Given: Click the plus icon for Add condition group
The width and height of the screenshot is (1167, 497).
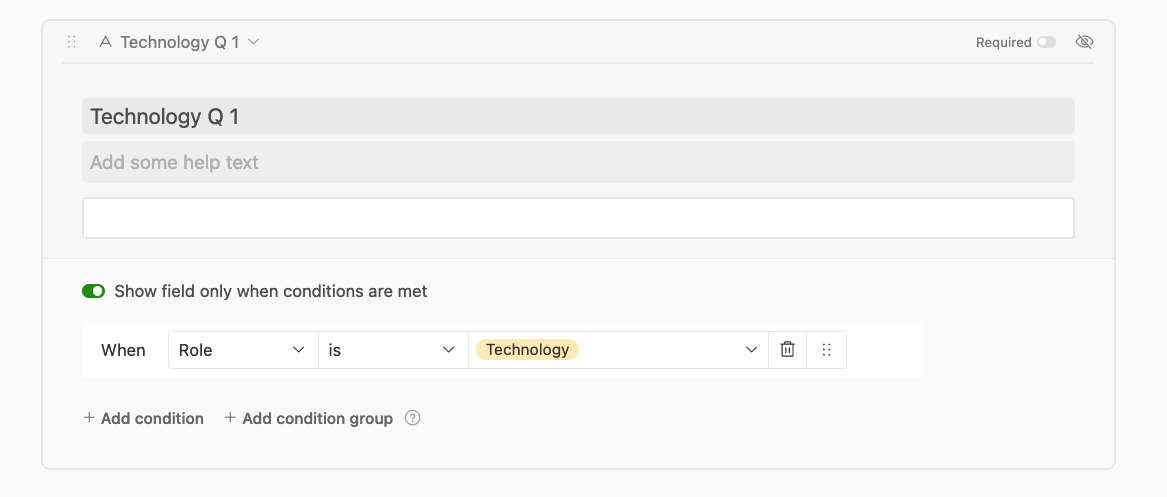Looking at the screenshot, I should point(230,418).
